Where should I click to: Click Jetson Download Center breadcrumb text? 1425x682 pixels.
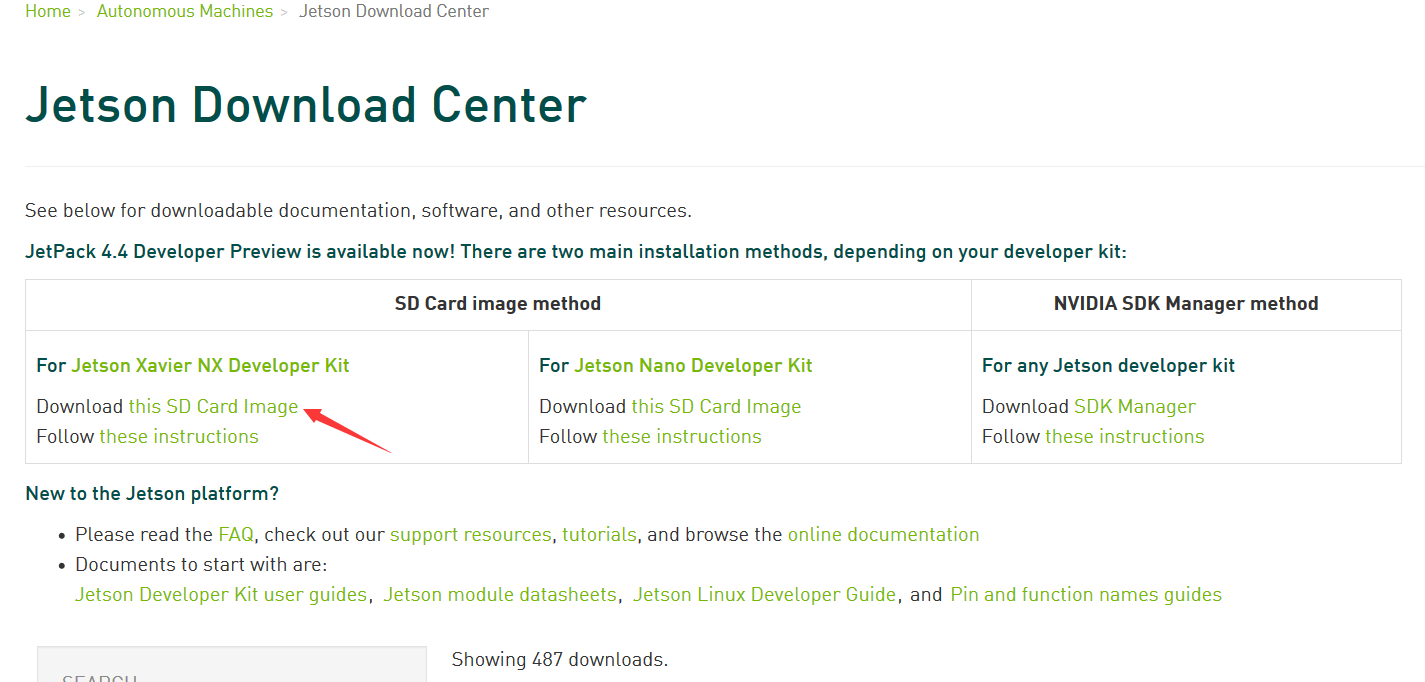[394, 12]
